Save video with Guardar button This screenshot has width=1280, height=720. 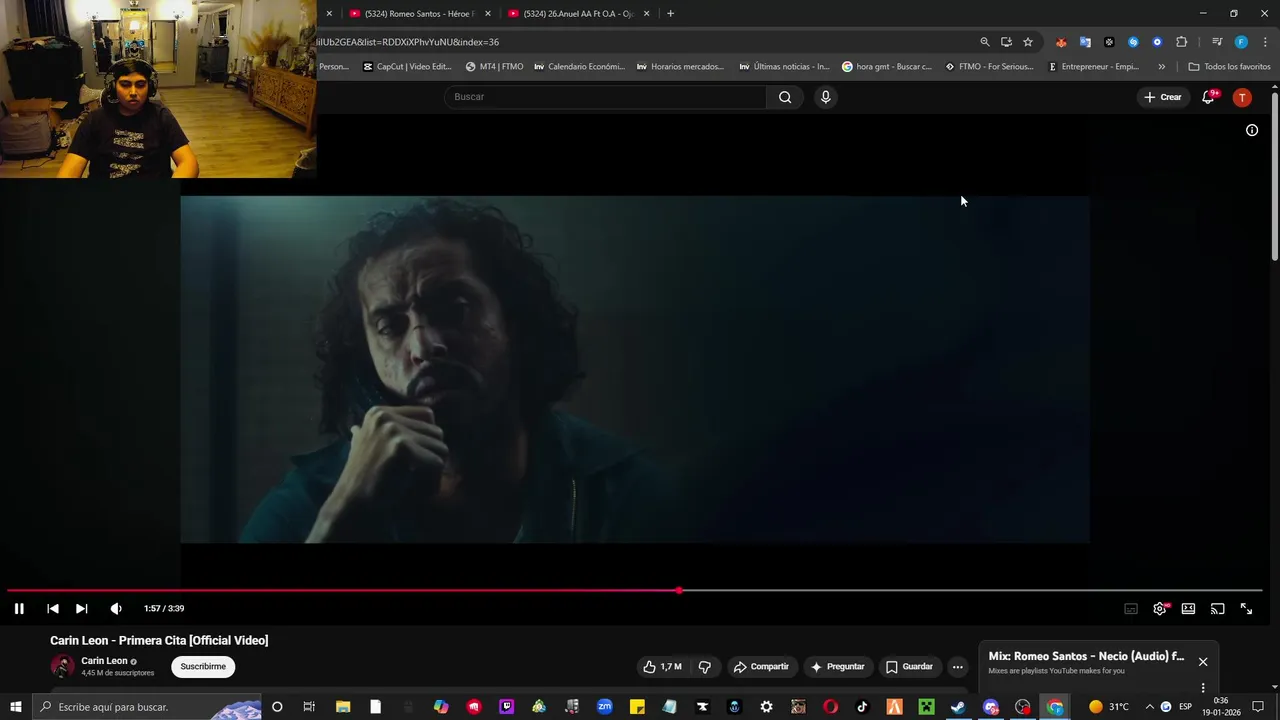[909, 667]
